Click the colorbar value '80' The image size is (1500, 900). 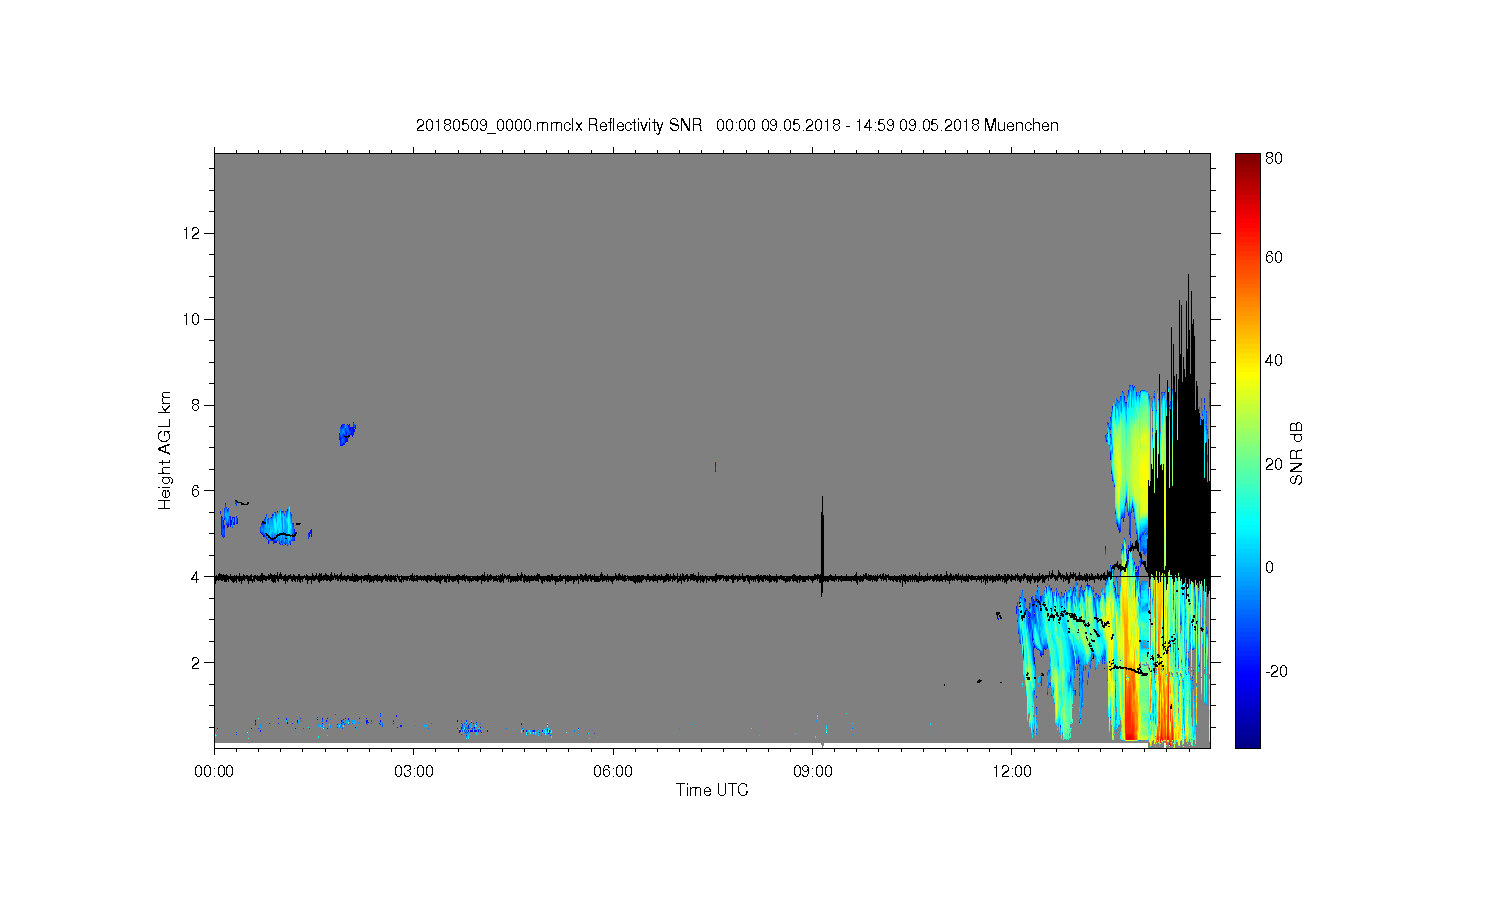(1274, 158)
